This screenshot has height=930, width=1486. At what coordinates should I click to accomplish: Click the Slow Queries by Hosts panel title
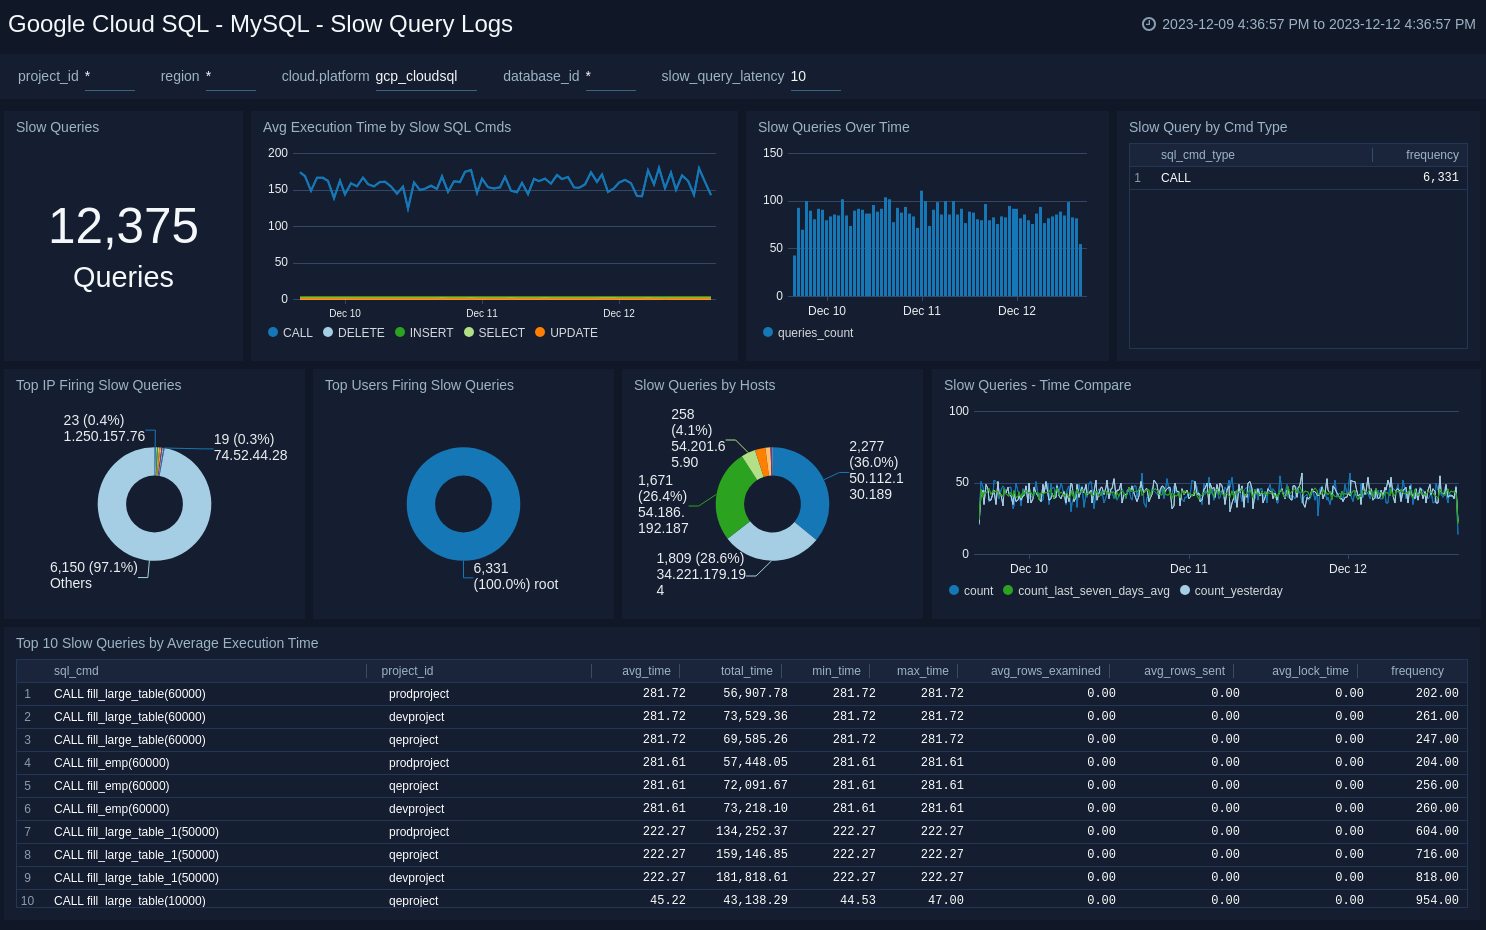(x=704, y=385)
